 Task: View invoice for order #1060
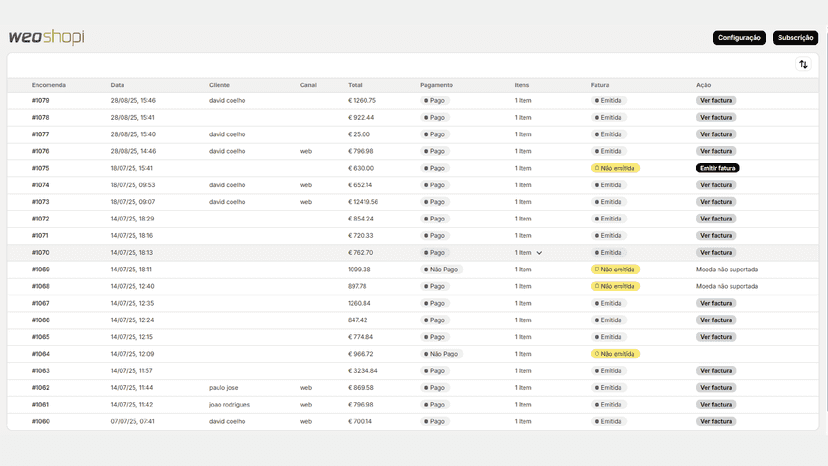pos(716,422)
